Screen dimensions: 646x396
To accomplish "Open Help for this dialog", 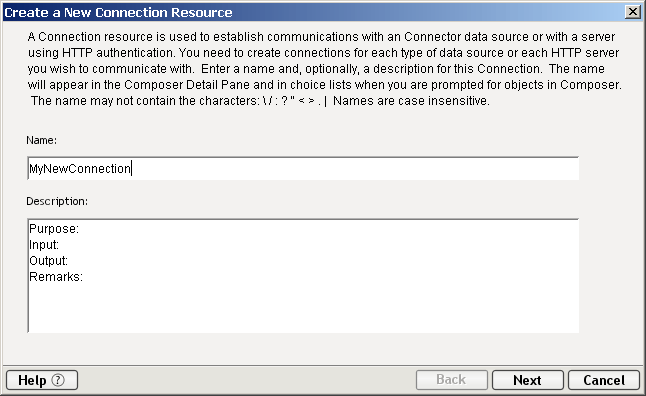I will (x=42, y=380).
